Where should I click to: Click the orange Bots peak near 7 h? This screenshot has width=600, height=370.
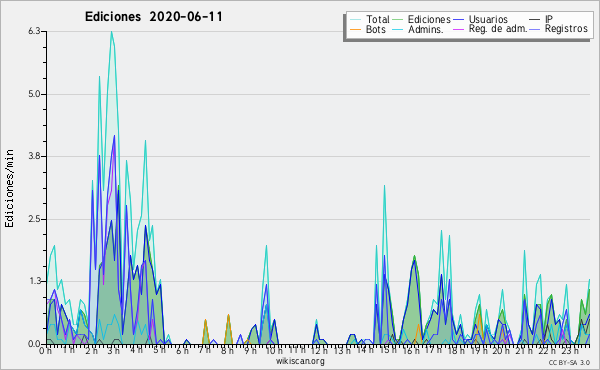point(205,320)
